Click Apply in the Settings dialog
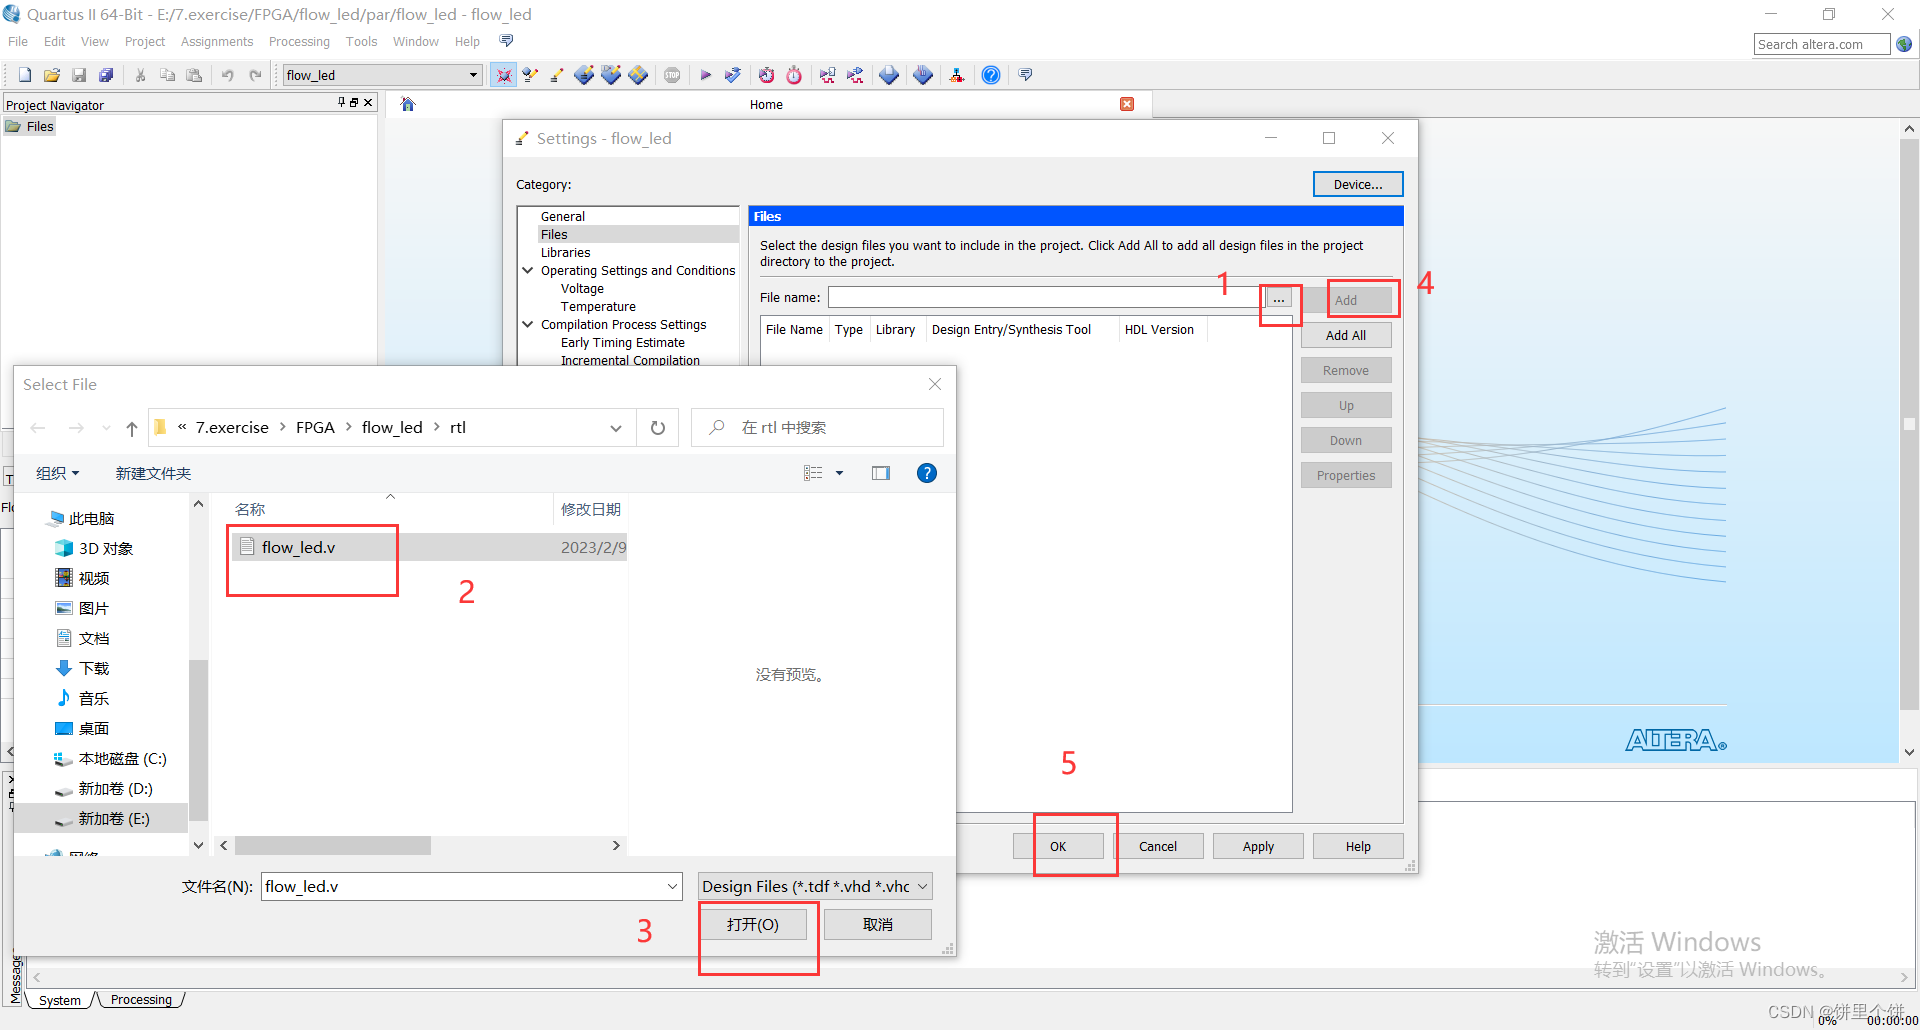The height and width of the screenshot is (1030, 1920). click(1258, 846)
